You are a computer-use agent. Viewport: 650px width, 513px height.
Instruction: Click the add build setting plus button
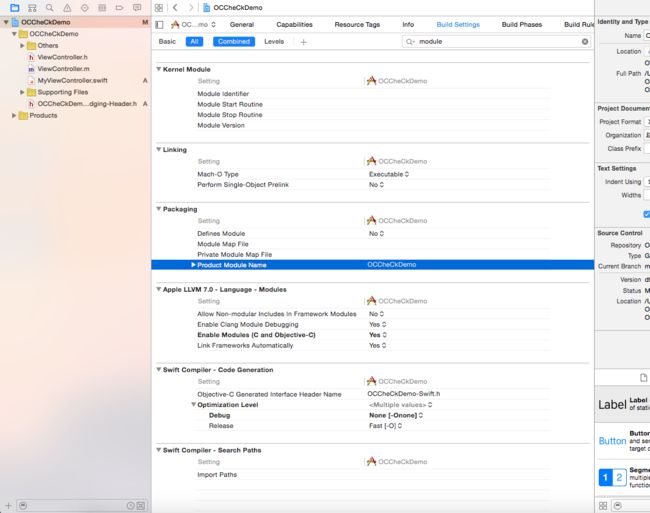[x=303, y=42]
